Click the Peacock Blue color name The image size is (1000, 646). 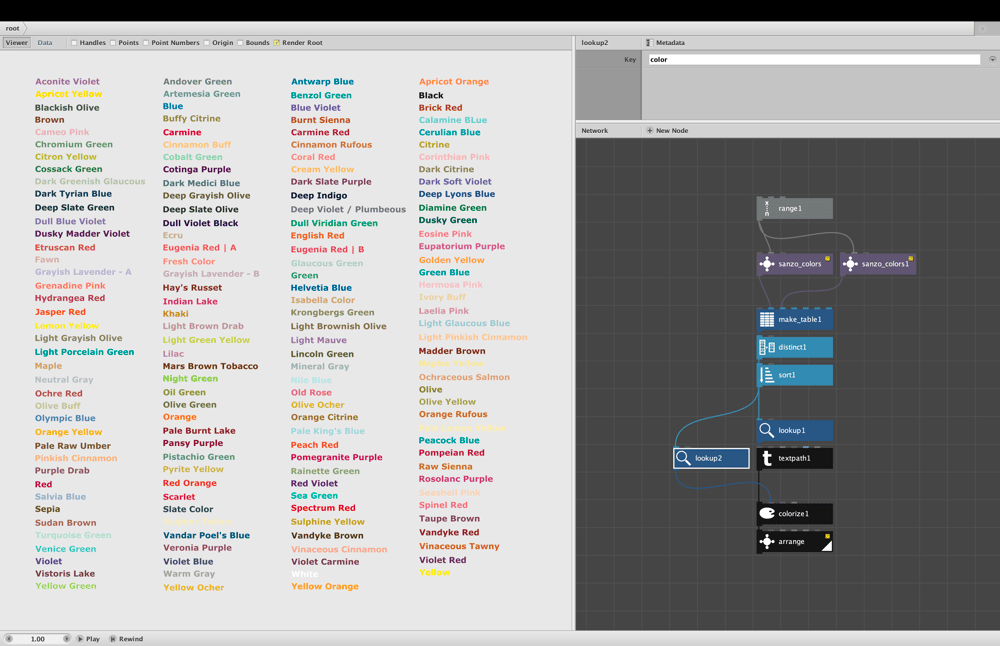pos(449,440)
